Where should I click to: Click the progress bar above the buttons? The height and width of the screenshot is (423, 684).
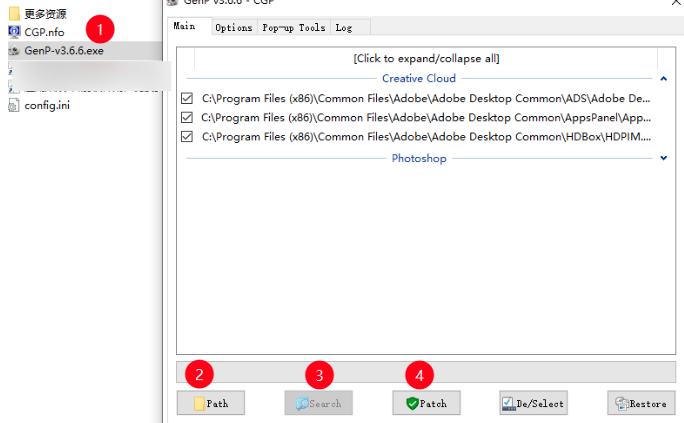click(x=426, y=372)
